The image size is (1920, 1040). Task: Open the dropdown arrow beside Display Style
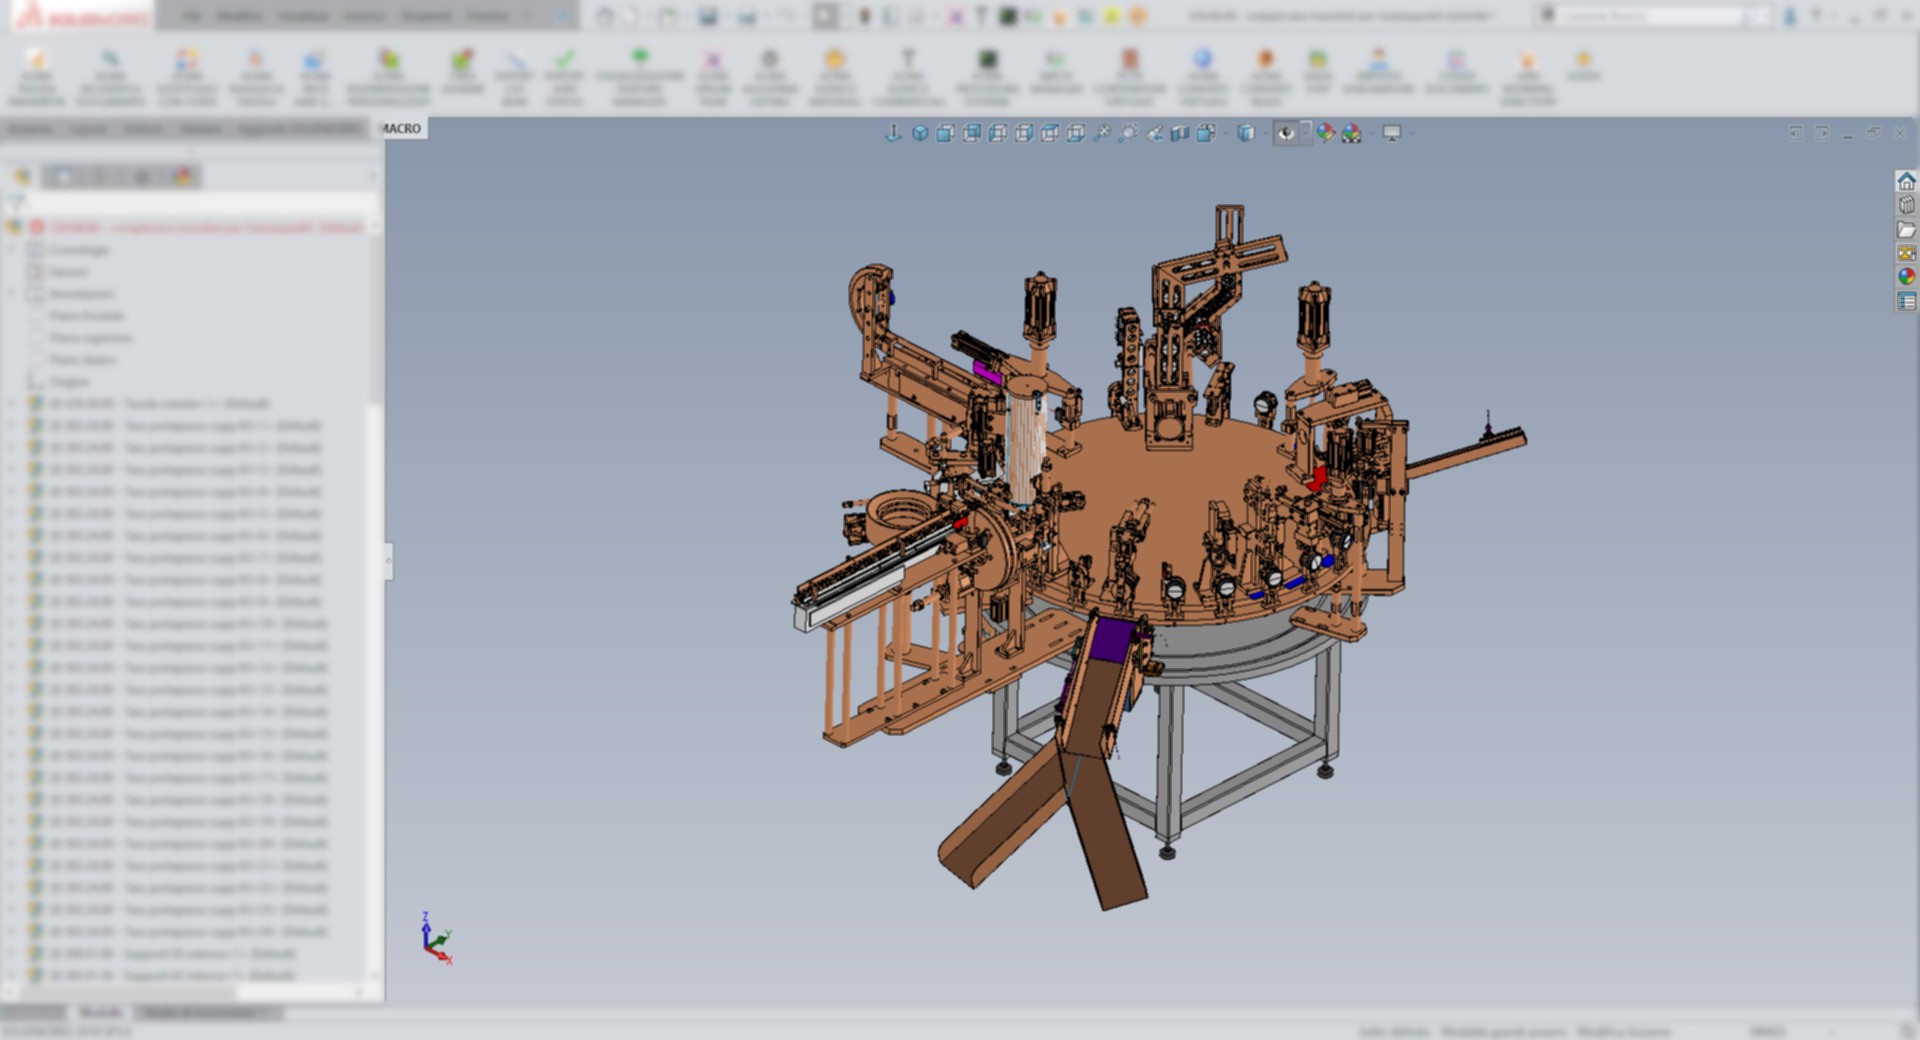coord(1265,133)
